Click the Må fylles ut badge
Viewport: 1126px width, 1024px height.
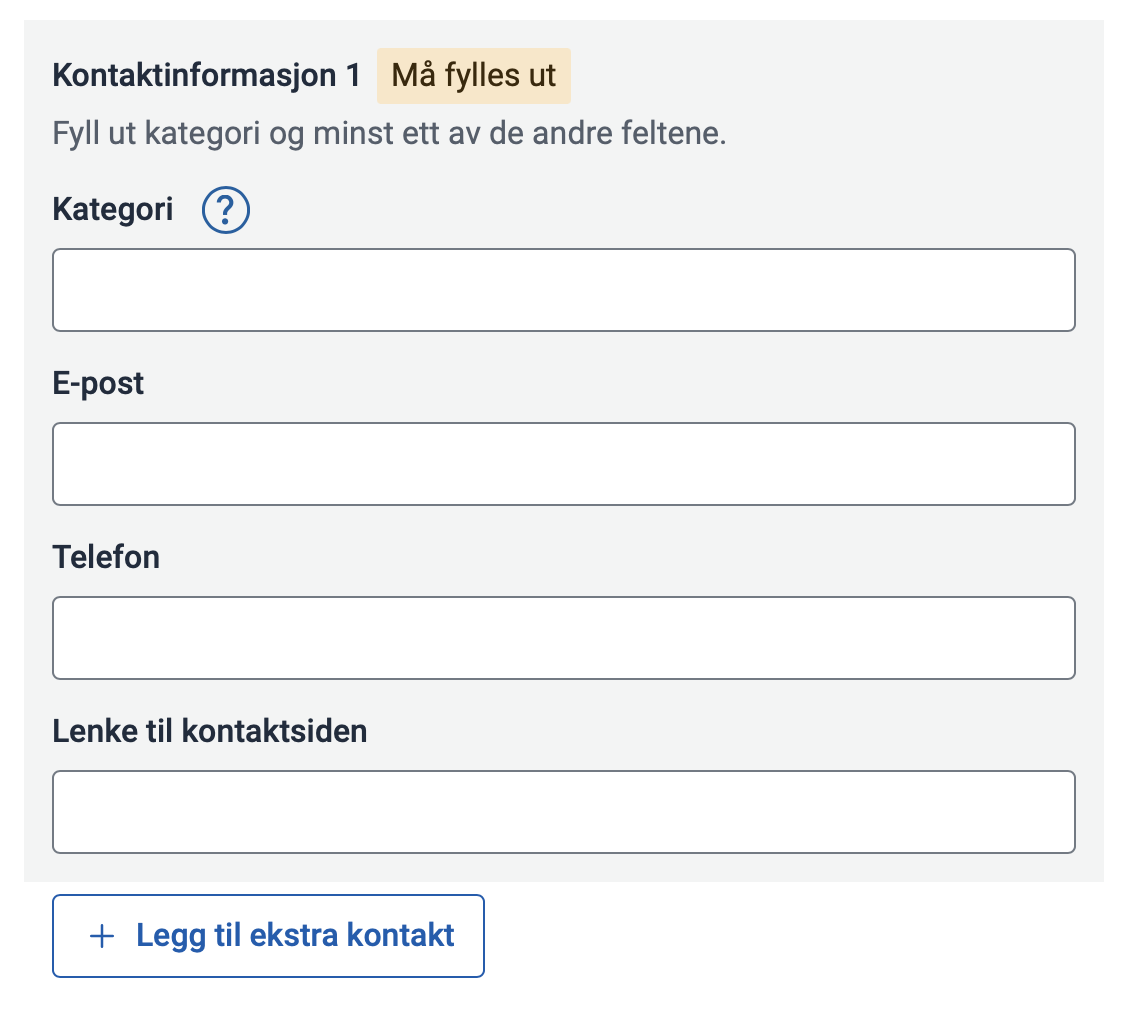(473, 76)
